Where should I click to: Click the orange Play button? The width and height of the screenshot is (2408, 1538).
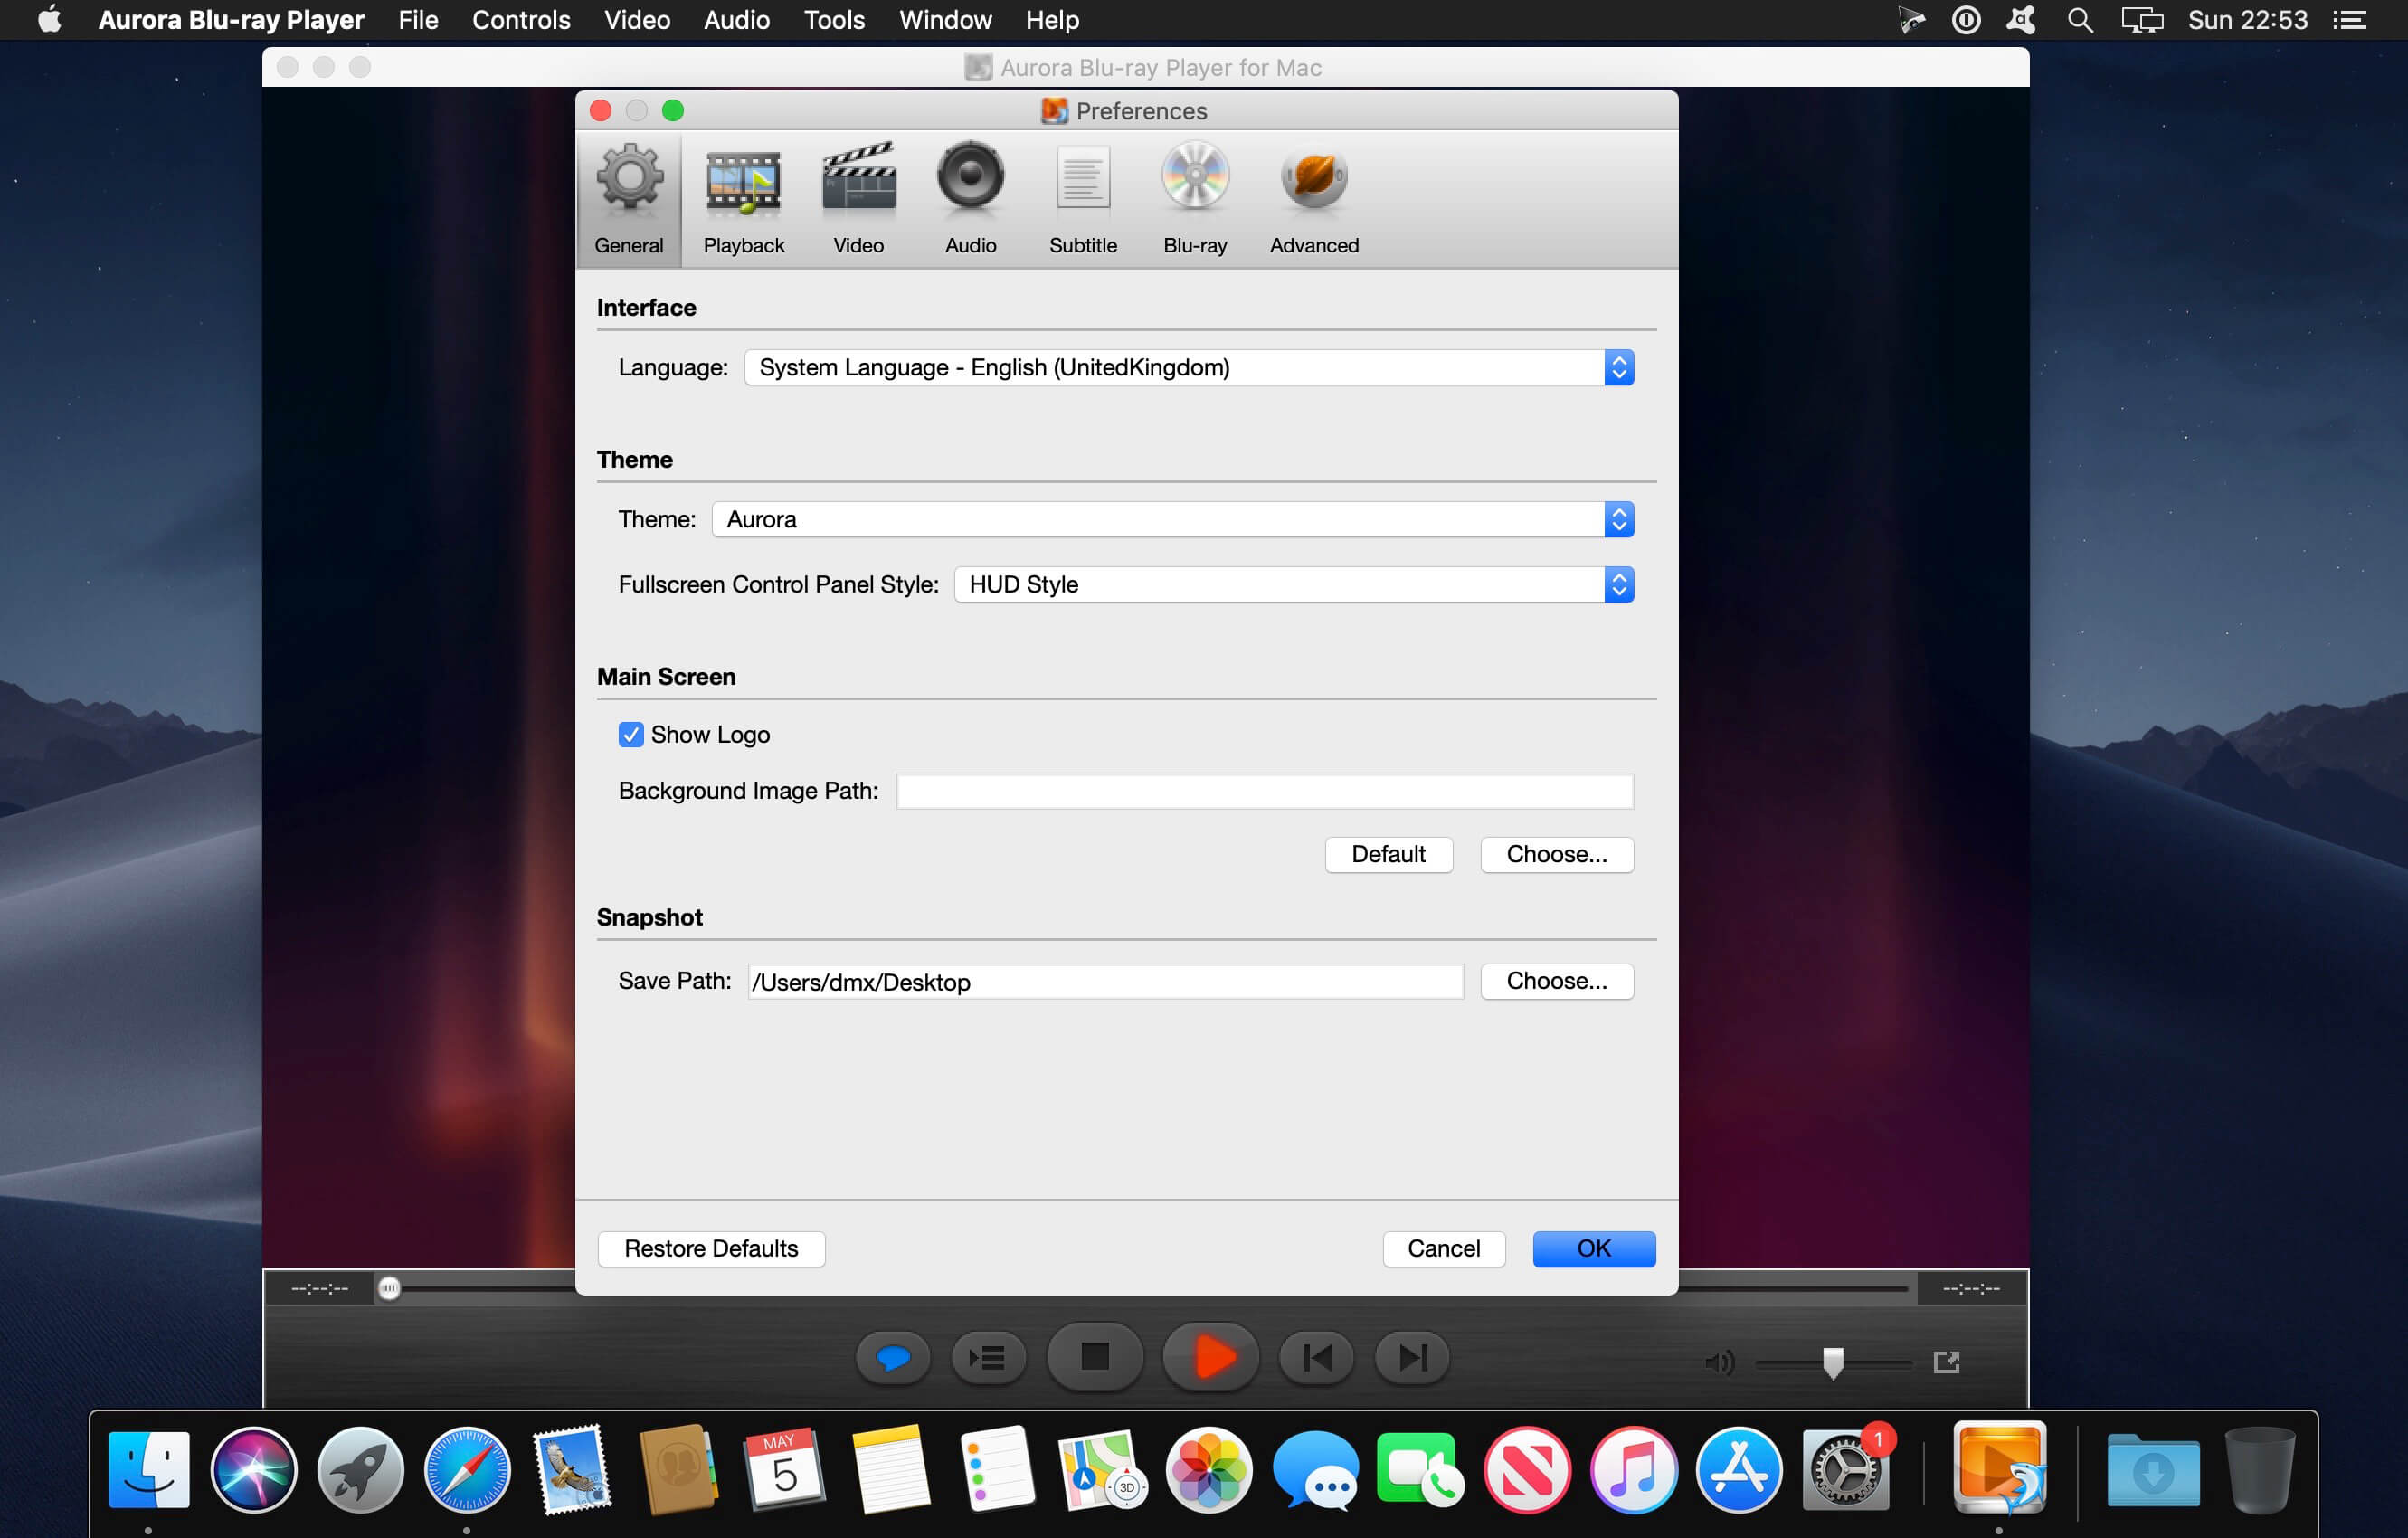[1210, 1357]
